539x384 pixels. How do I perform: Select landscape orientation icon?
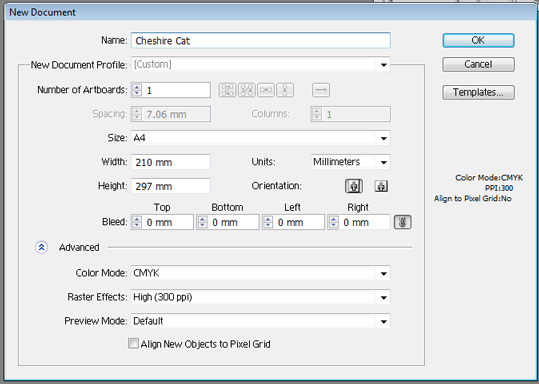click(381, 186)
